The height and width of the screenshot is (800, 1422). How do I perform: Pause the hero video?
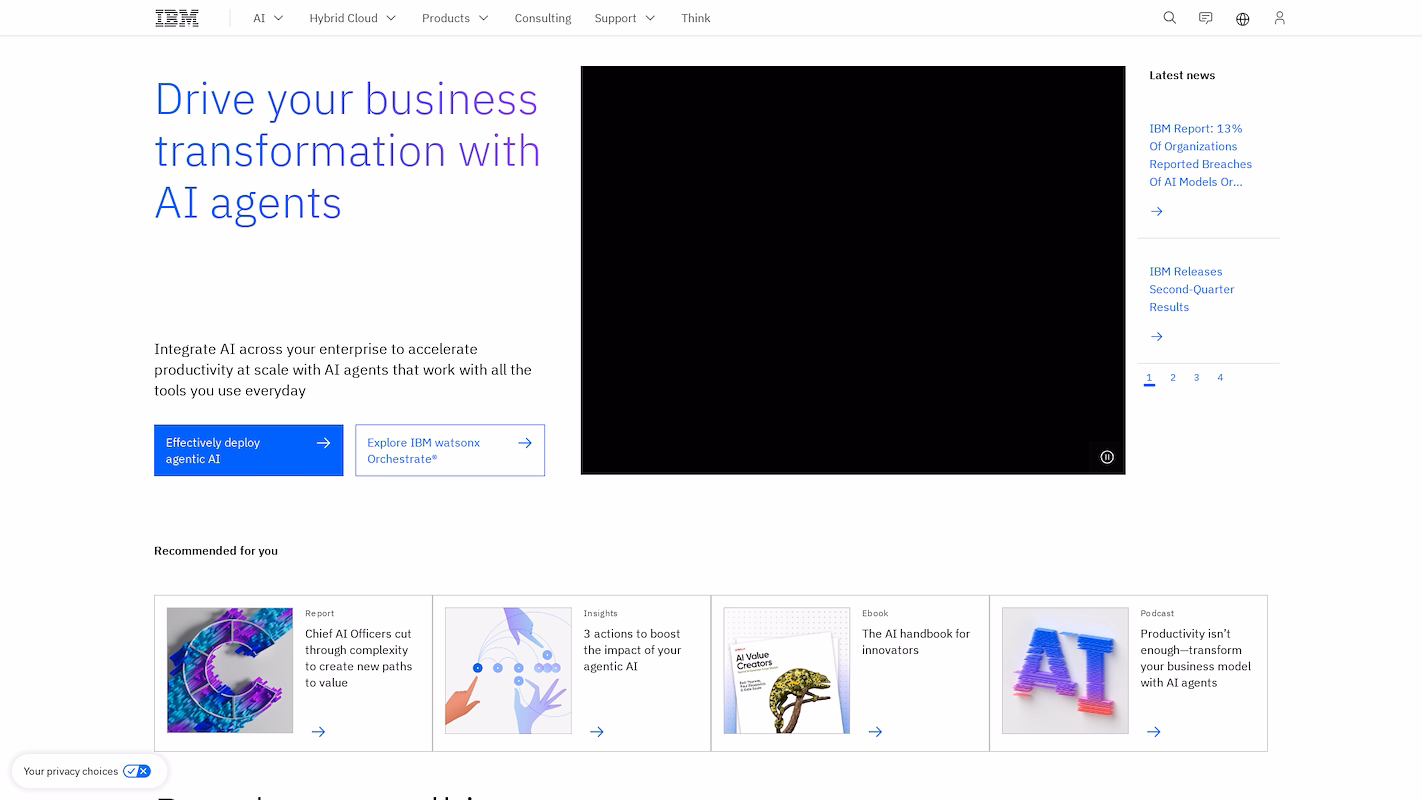pos(1107,457)
